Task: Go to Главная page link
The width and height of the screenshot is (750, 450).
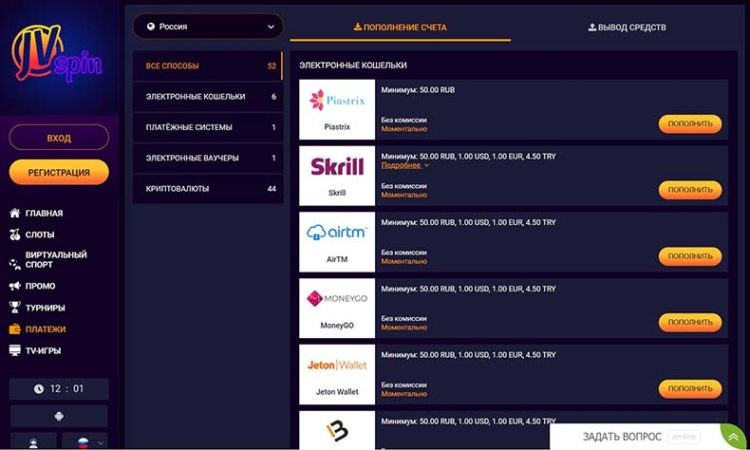Action: (x=44, y=213)
